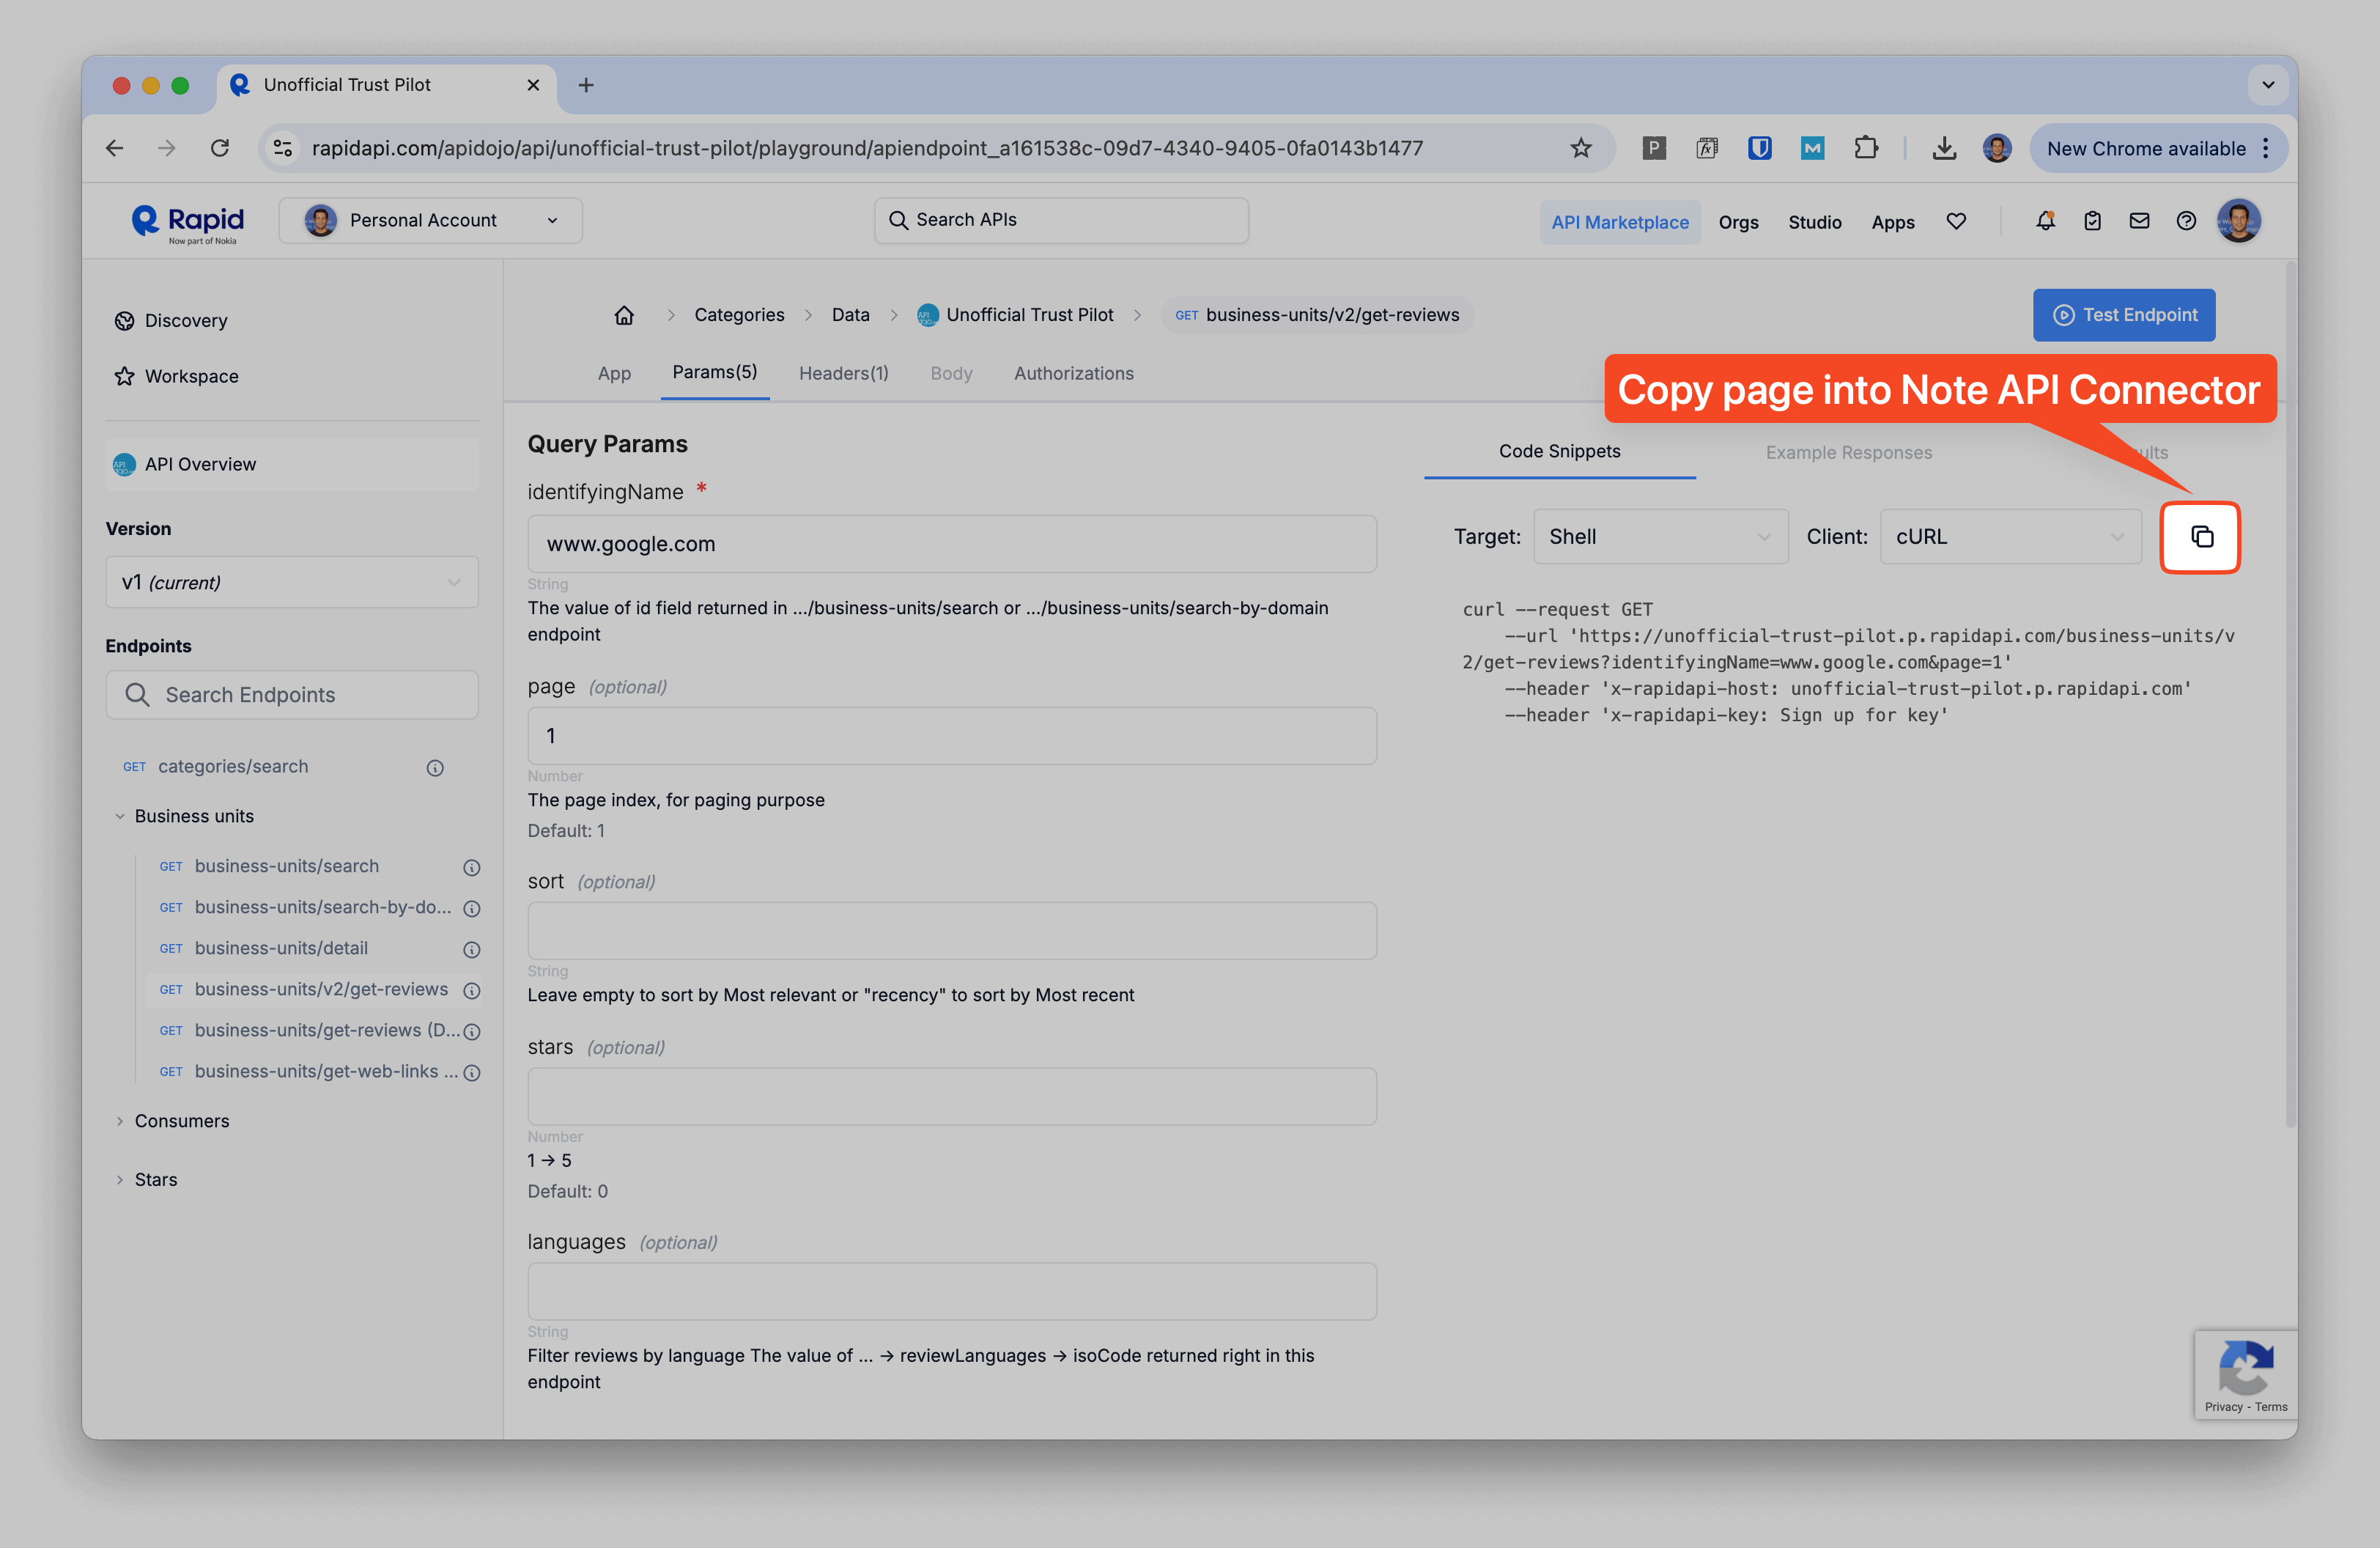
Task: Click New Chrome available button
Action: (x=2146, y=148)
